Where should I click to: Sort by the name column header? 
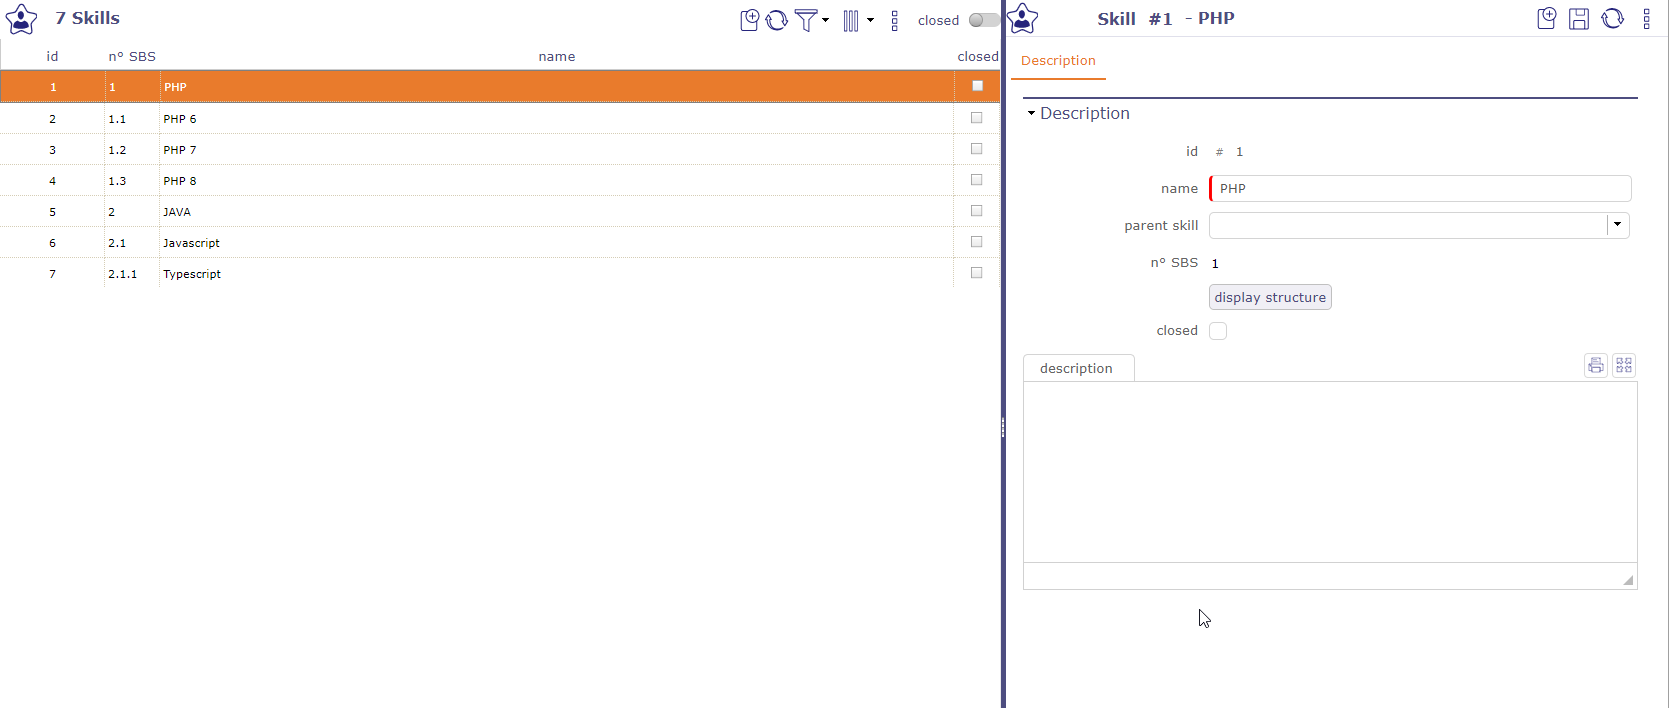point(556,57)
